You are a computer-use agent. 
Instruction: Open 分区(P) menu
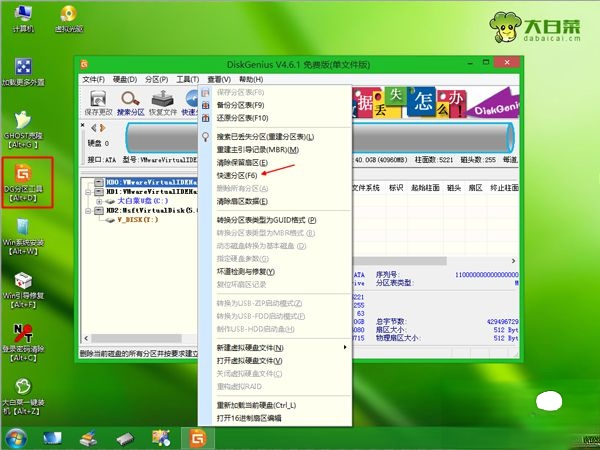pos(157,79)
